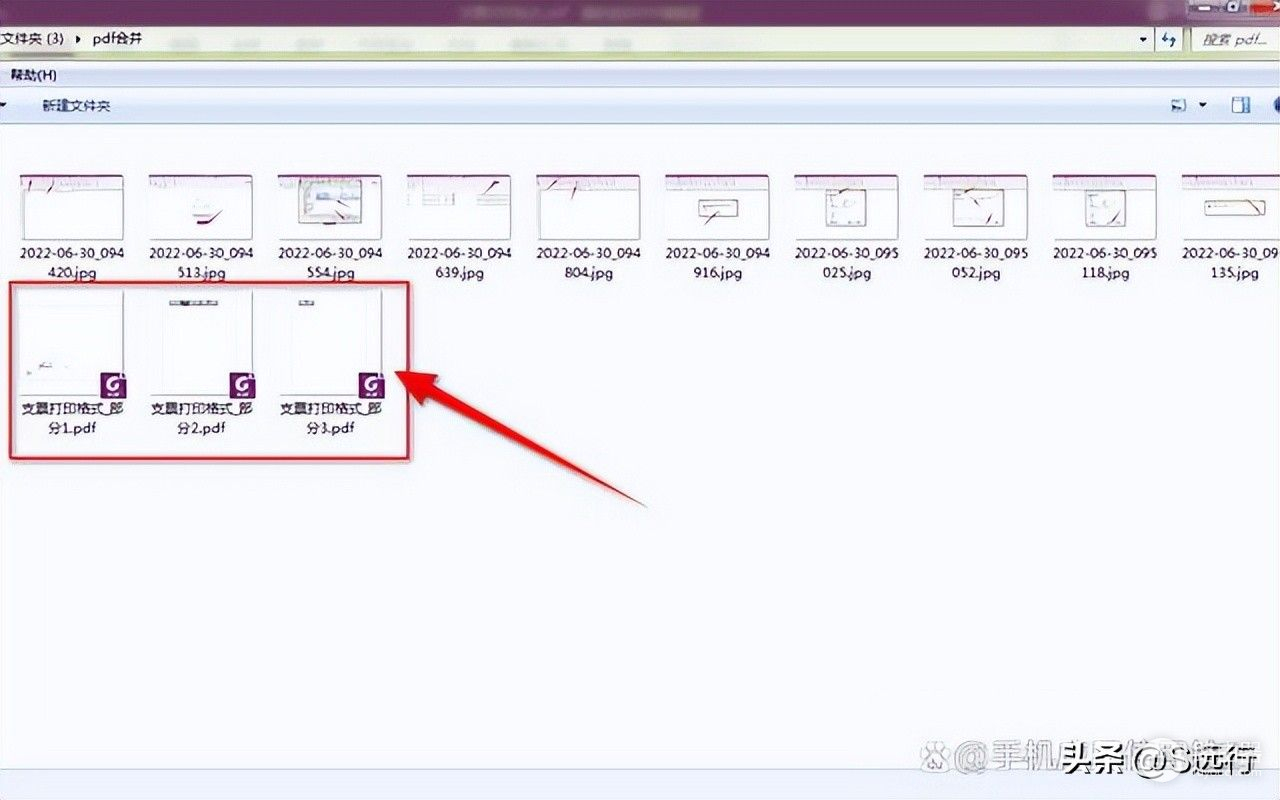Toggle the preview pane icon
1280x800 pixels.
pyautogui.click(x=1241, y=105)
